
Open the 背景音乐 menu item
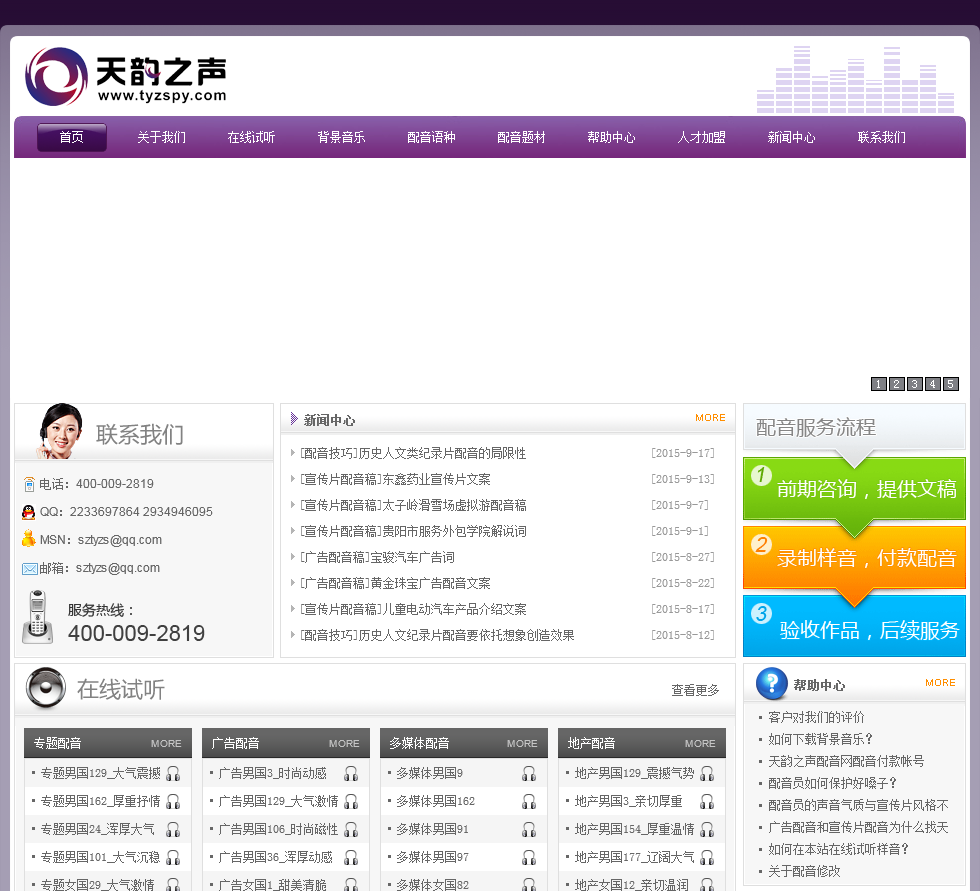(x=341, y=138)
